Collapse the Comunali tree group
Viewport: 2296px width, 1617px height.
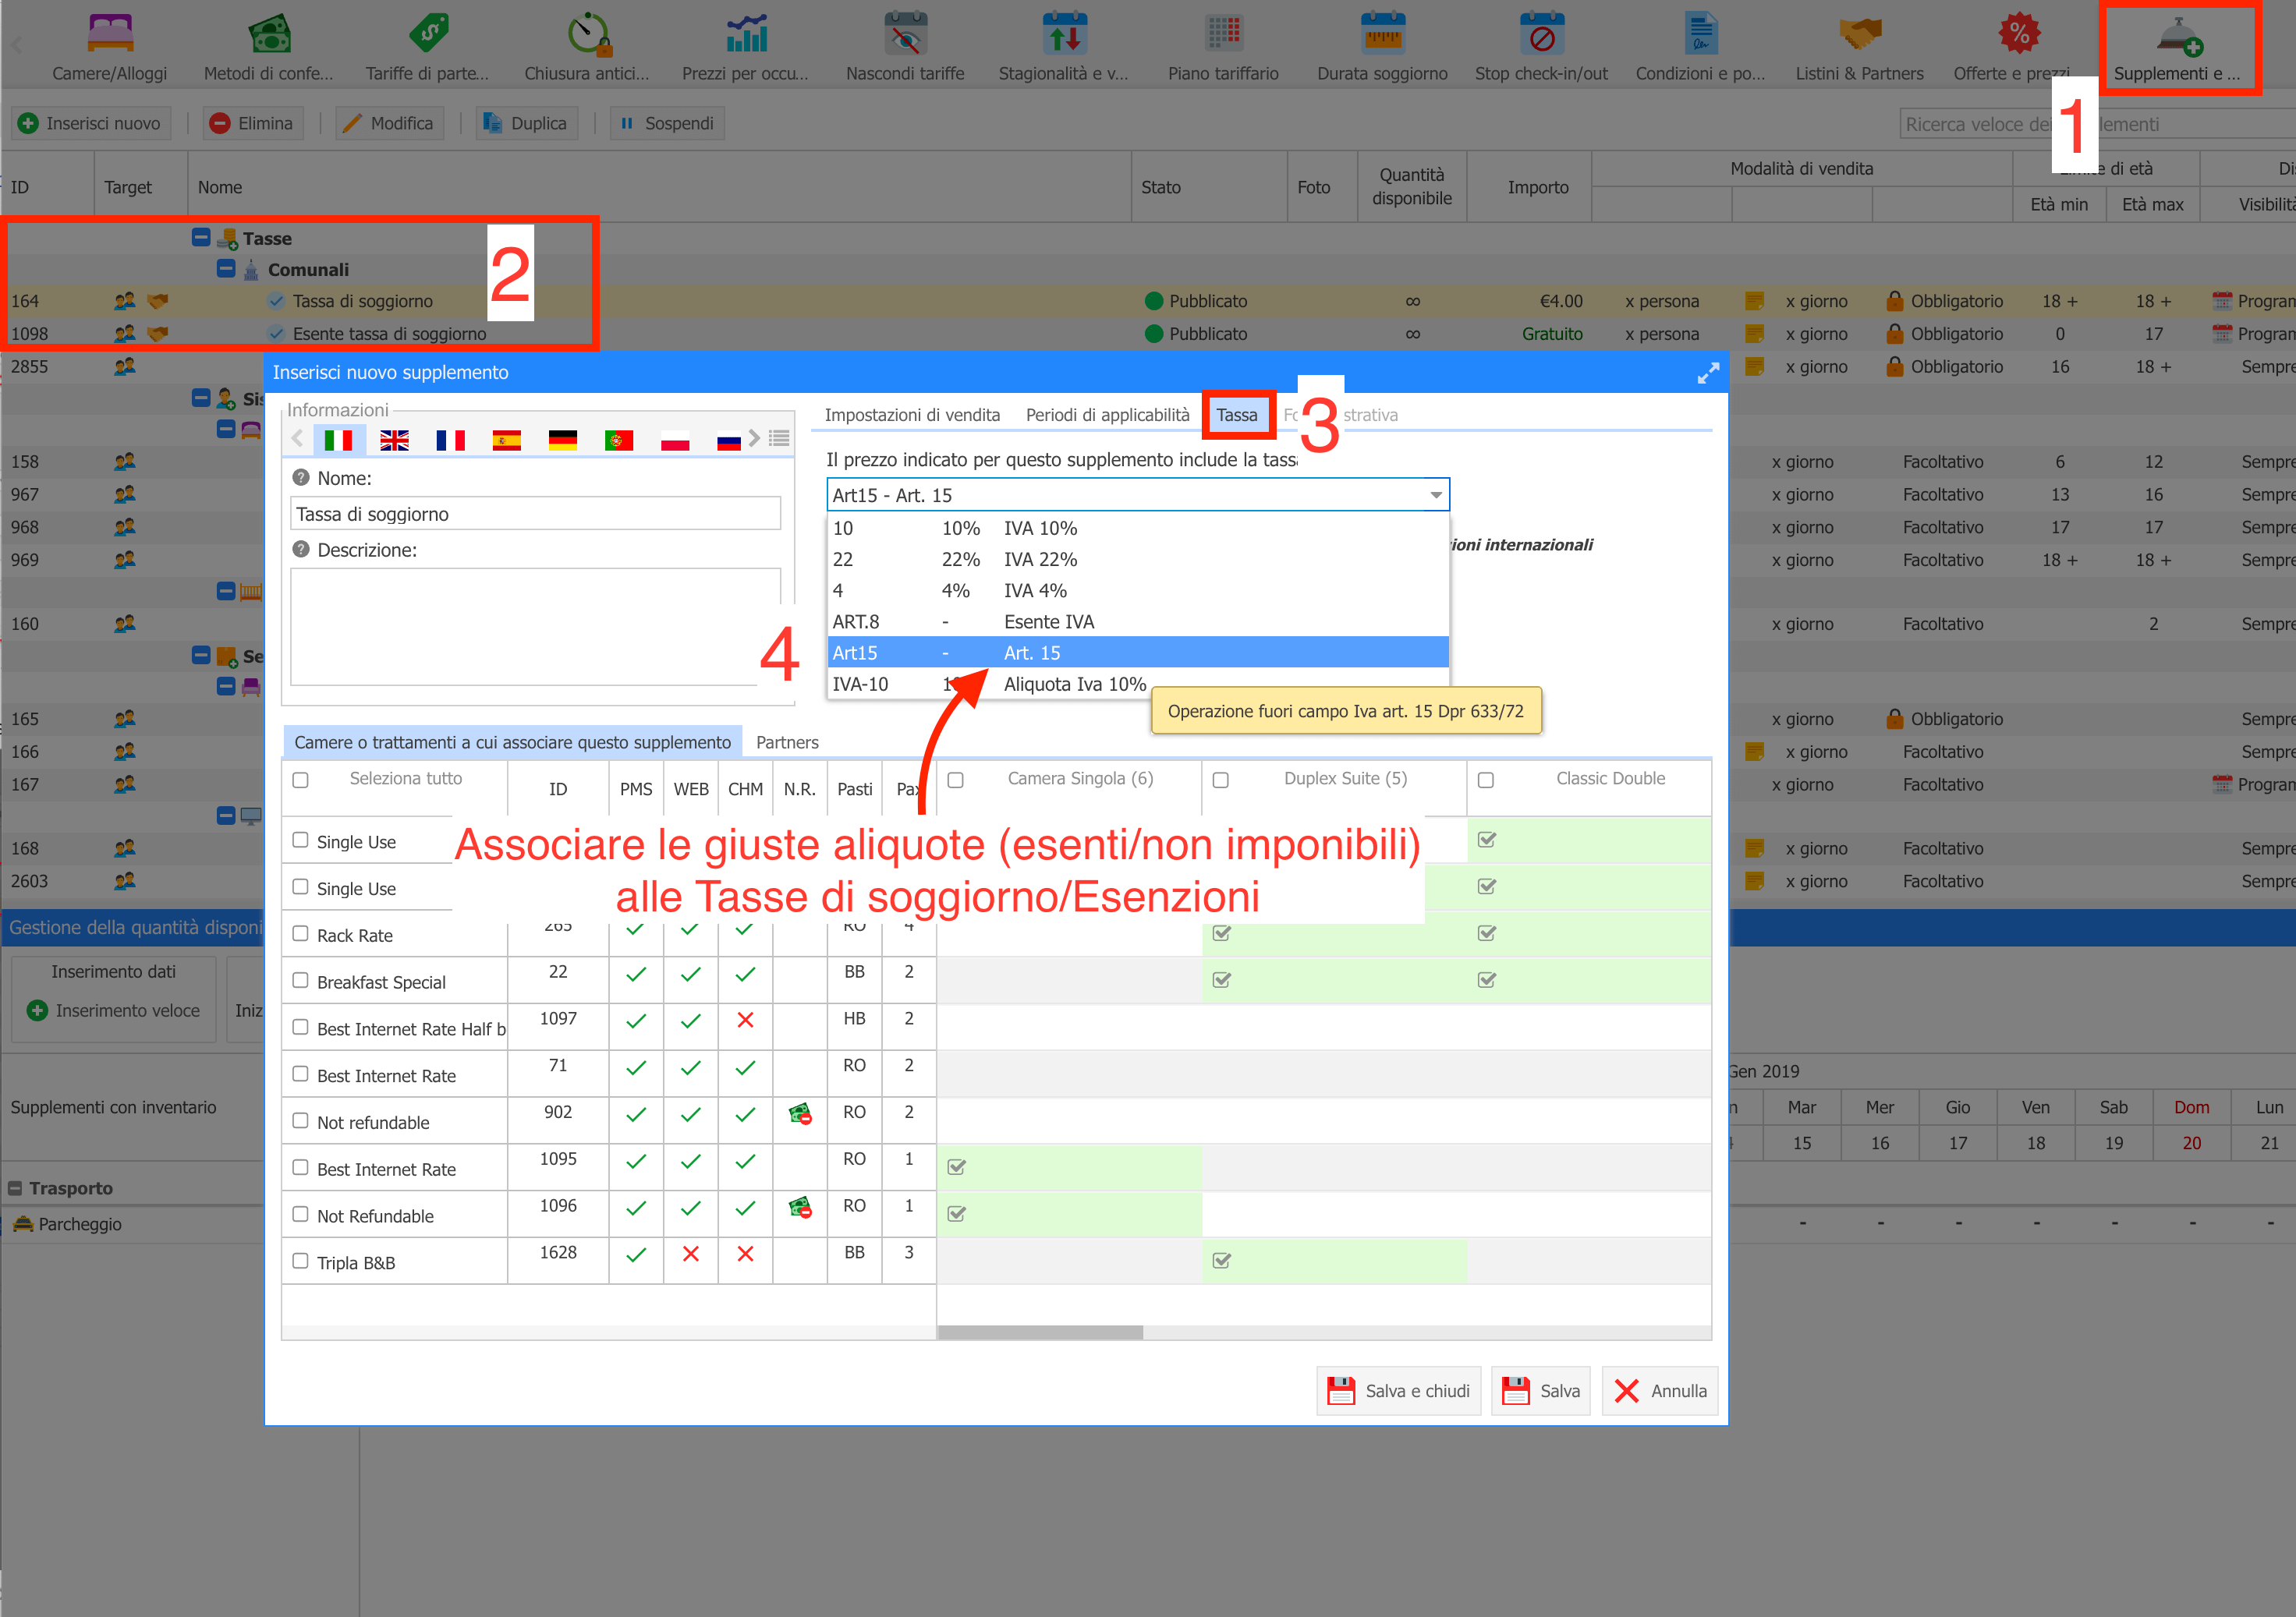(226, 268)
